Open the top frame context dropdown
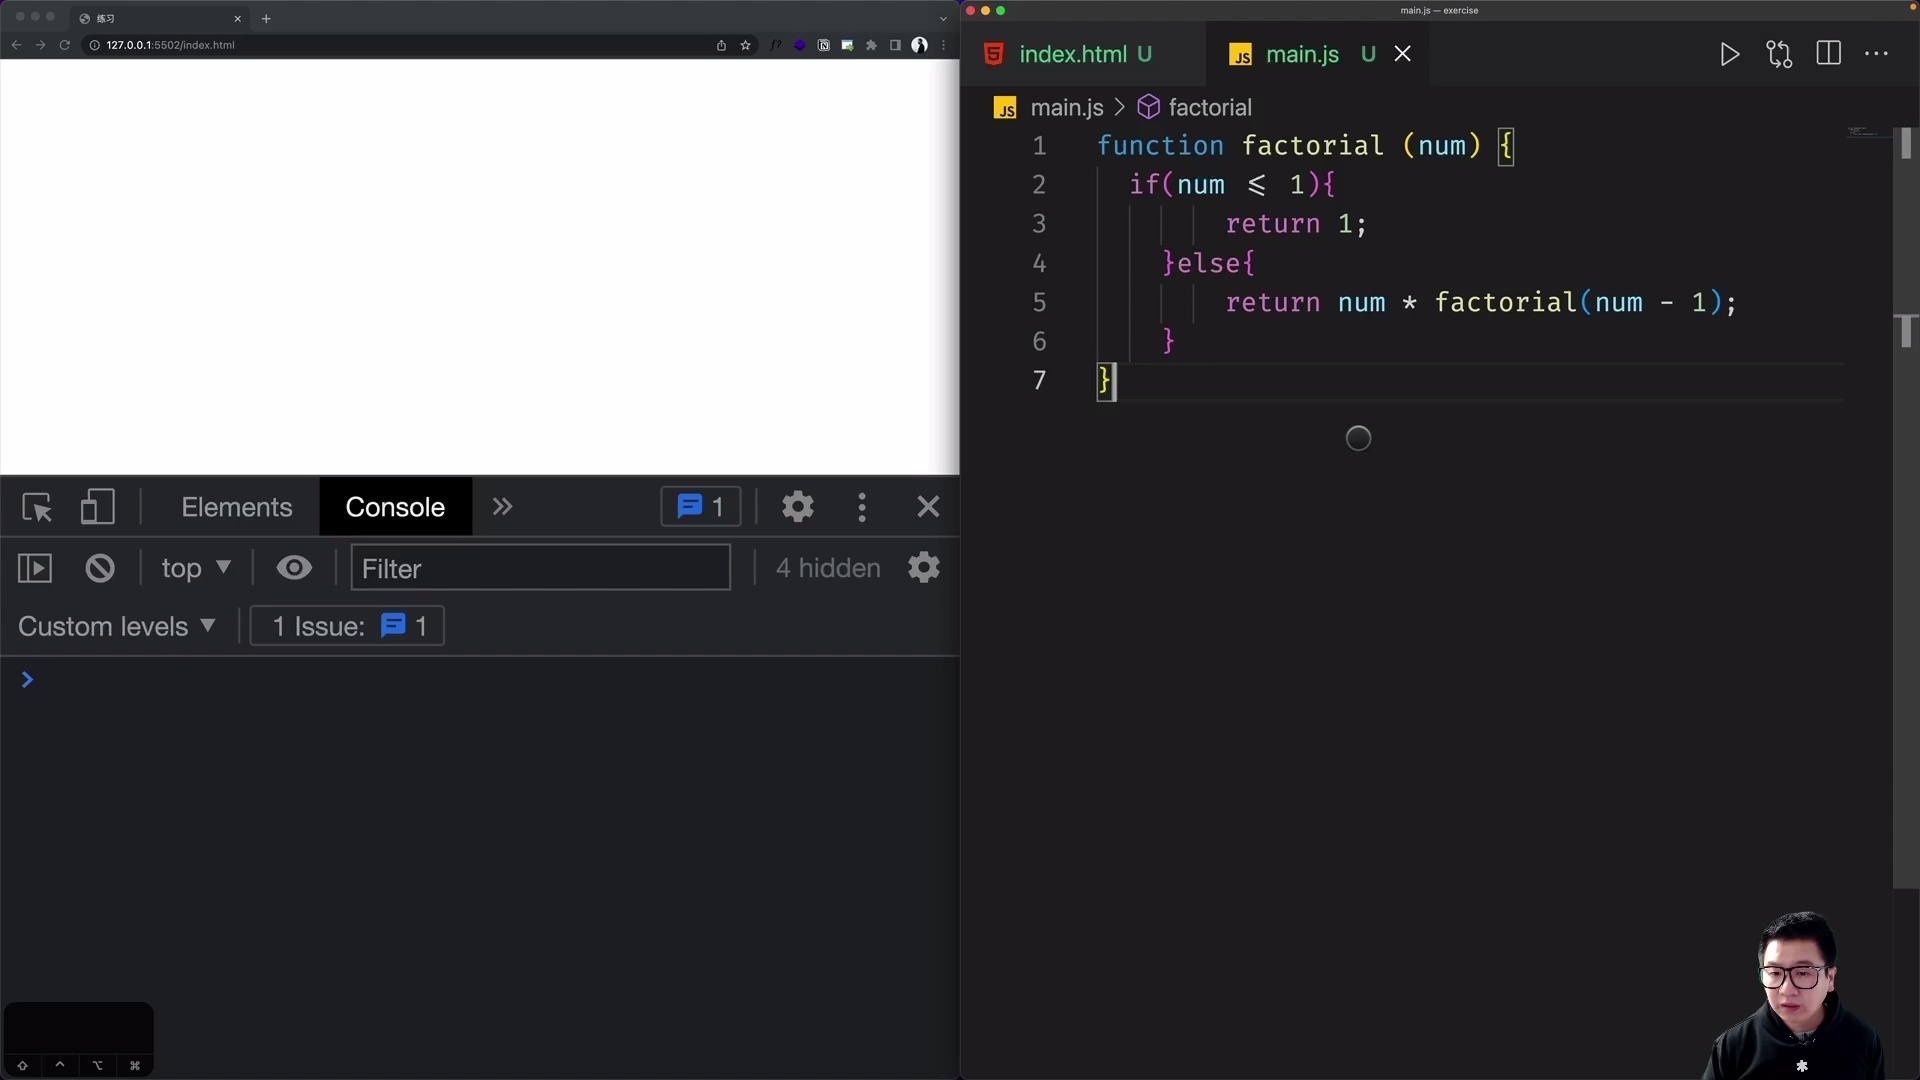 (196, 567)
